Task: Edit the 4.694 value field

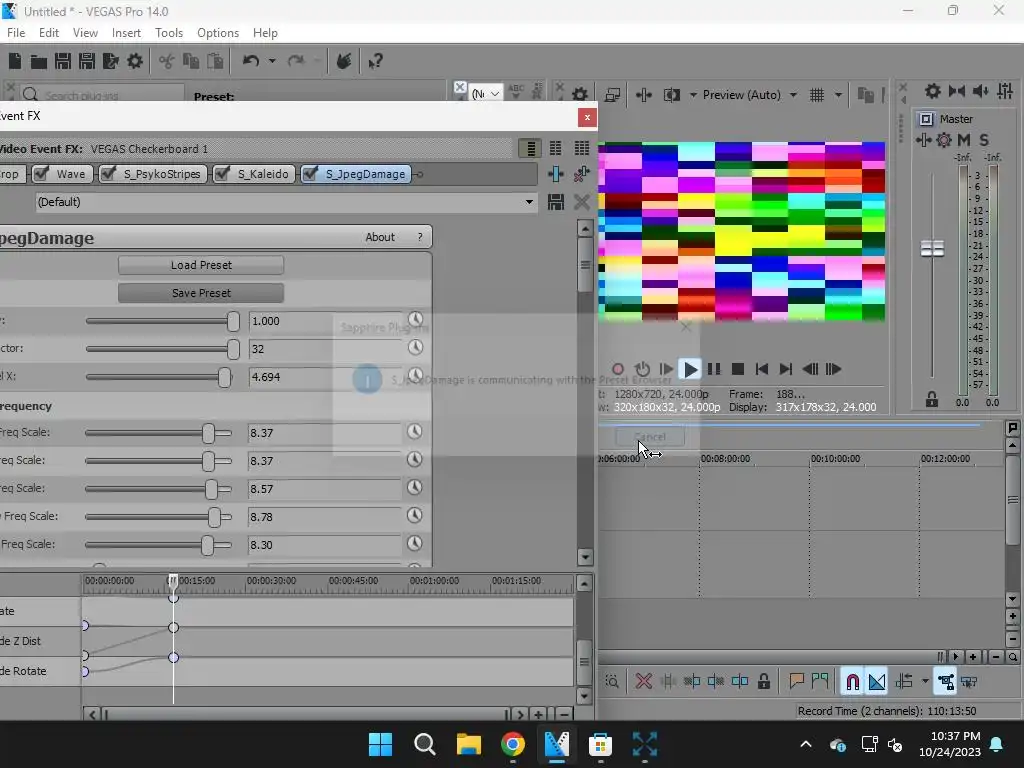Action: pyautogui.click(x=325, y=377)
